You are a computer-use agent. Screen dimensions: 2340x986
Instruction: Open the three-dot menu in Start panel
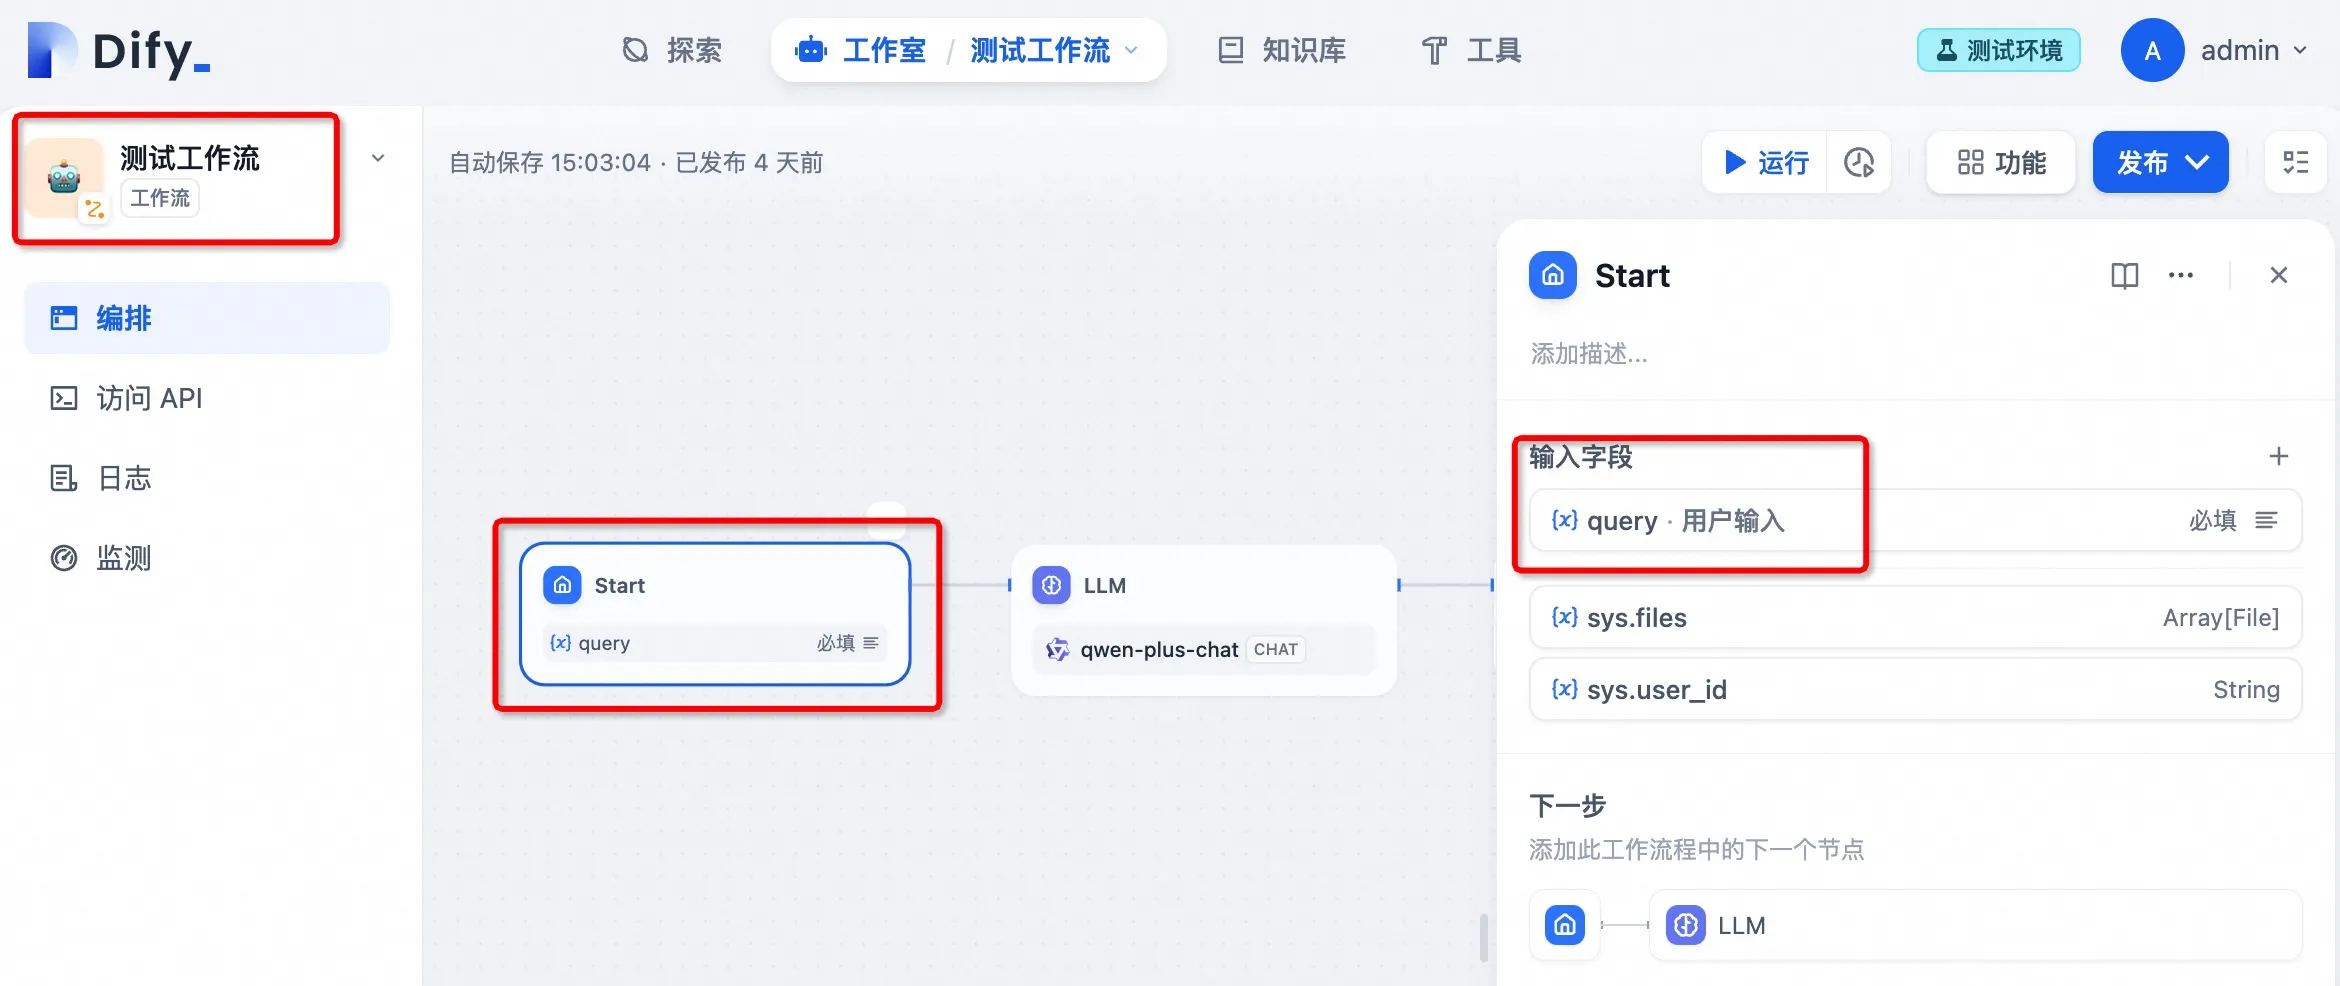(x=2180, y=275)
